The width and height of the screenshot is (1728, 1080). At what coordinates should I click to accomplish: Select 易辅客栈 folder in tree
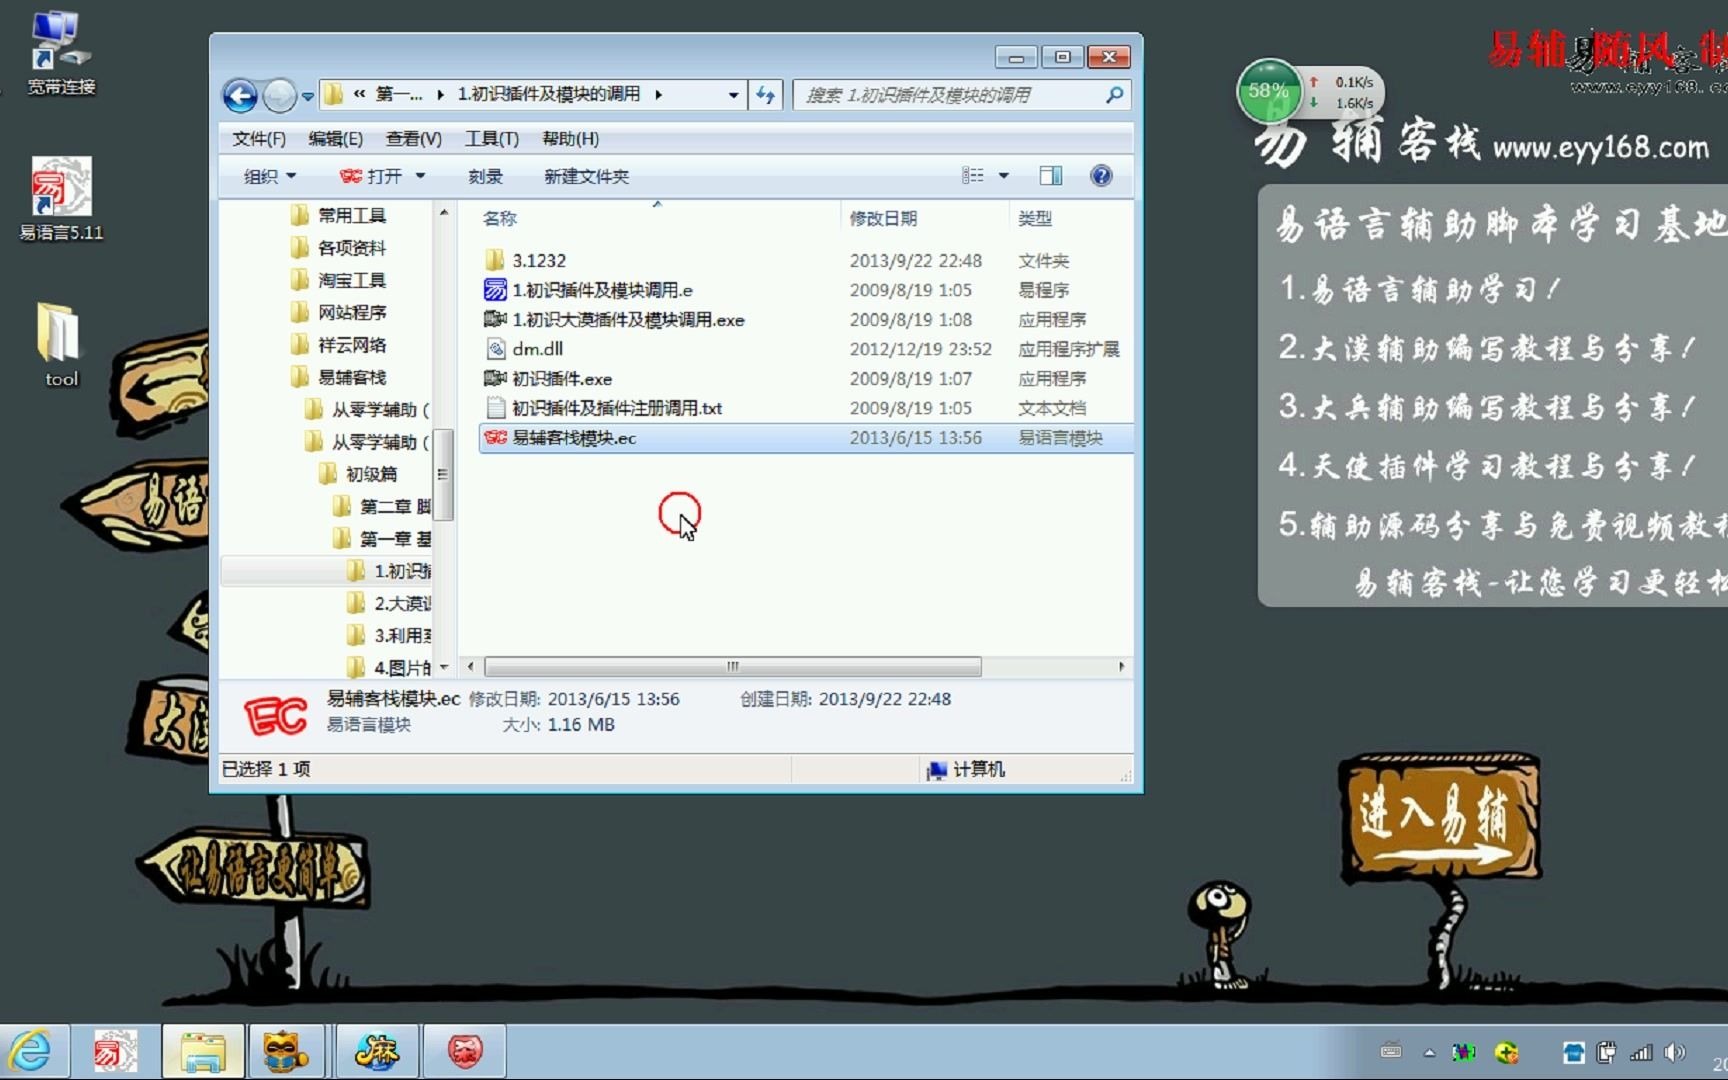[351, 377]
